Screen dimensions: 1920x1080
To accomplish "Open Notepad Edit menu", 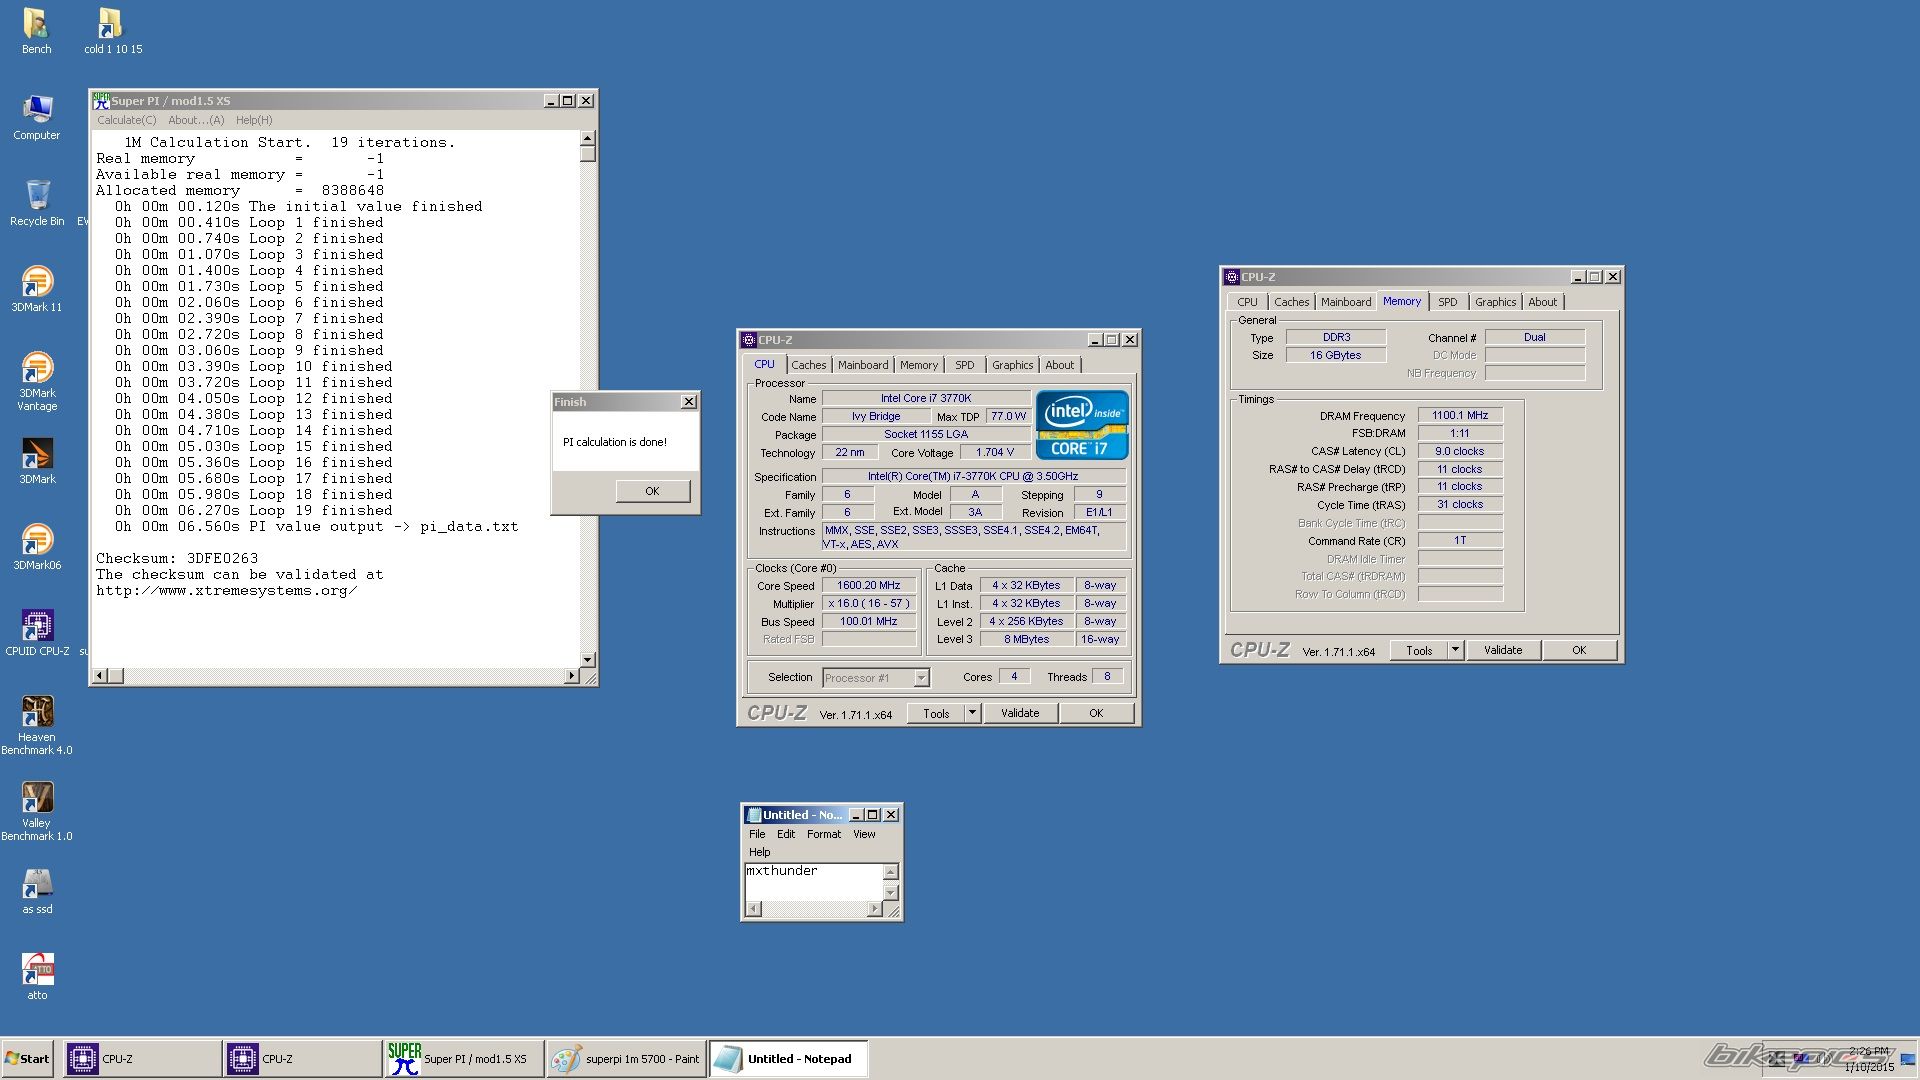I will click(786, 834).
